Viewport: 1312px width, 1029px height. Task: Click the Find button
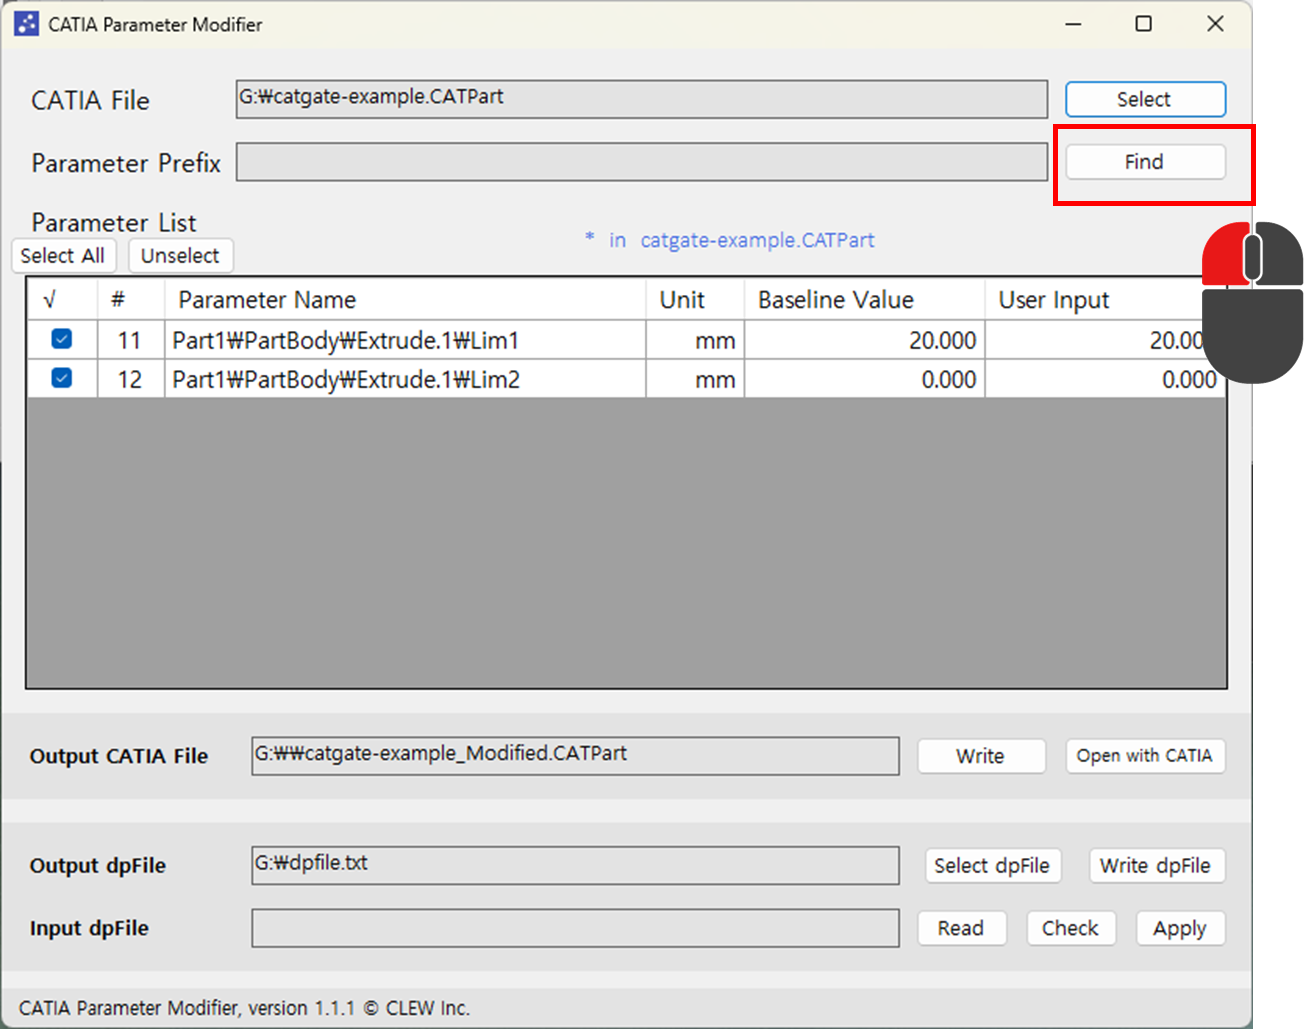point(1145,162)
